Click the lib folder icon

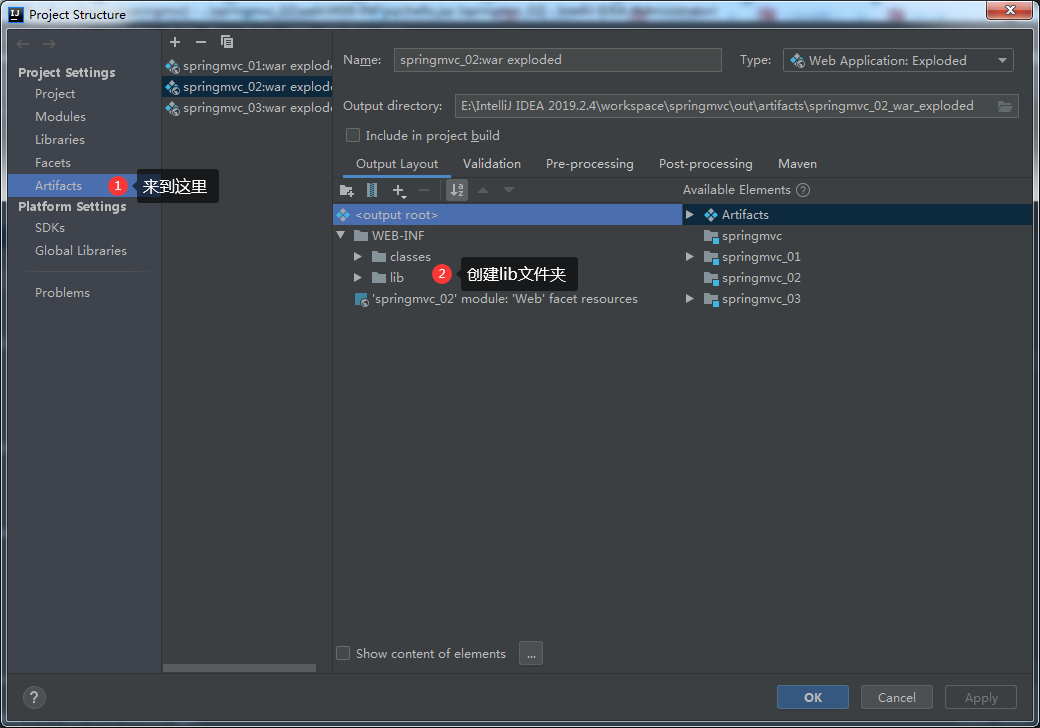point(379,277)
